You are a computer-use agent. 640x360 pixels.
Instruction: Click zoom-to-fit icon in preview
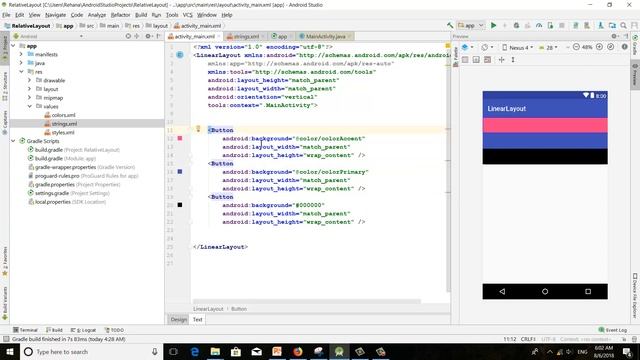point(611,47)
